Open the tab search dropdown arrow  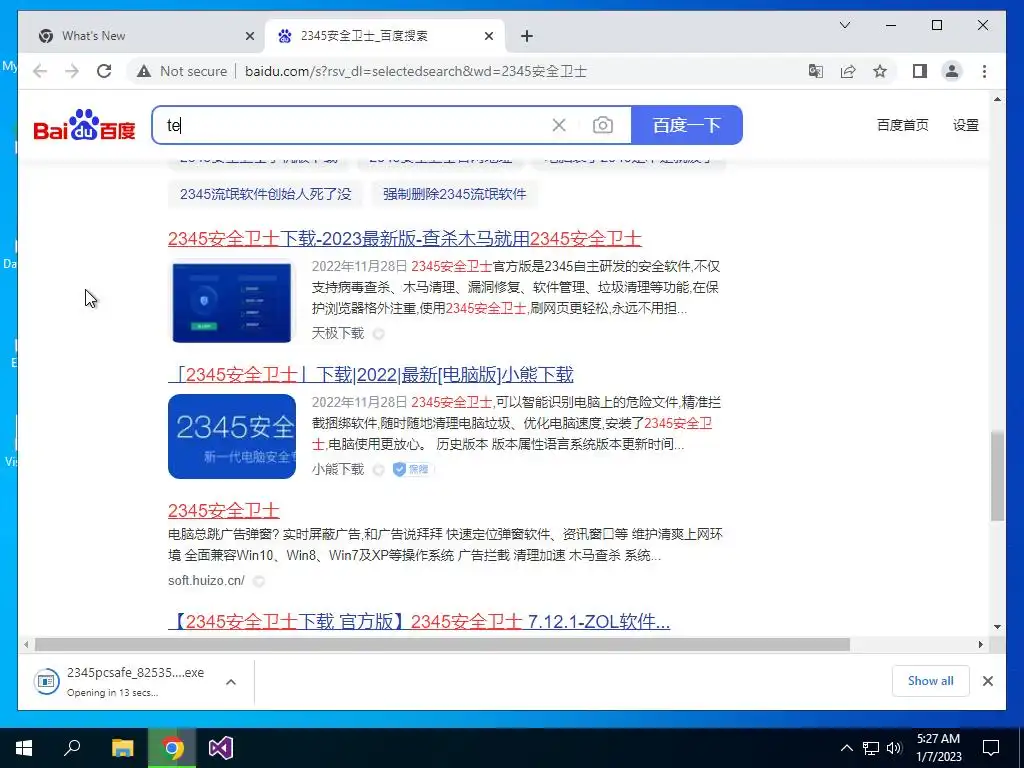pyautogui.click(x=844, y=25)
